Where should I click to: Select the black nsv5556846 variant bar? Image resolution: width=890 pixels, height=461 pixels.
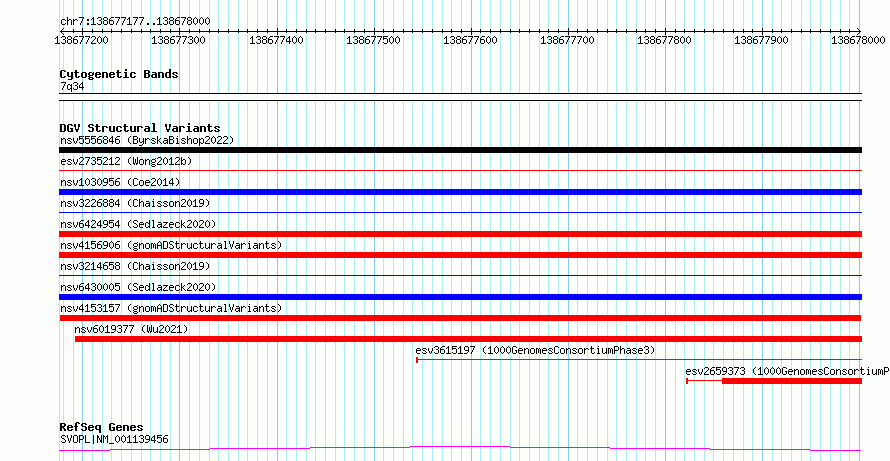(460, 150)
